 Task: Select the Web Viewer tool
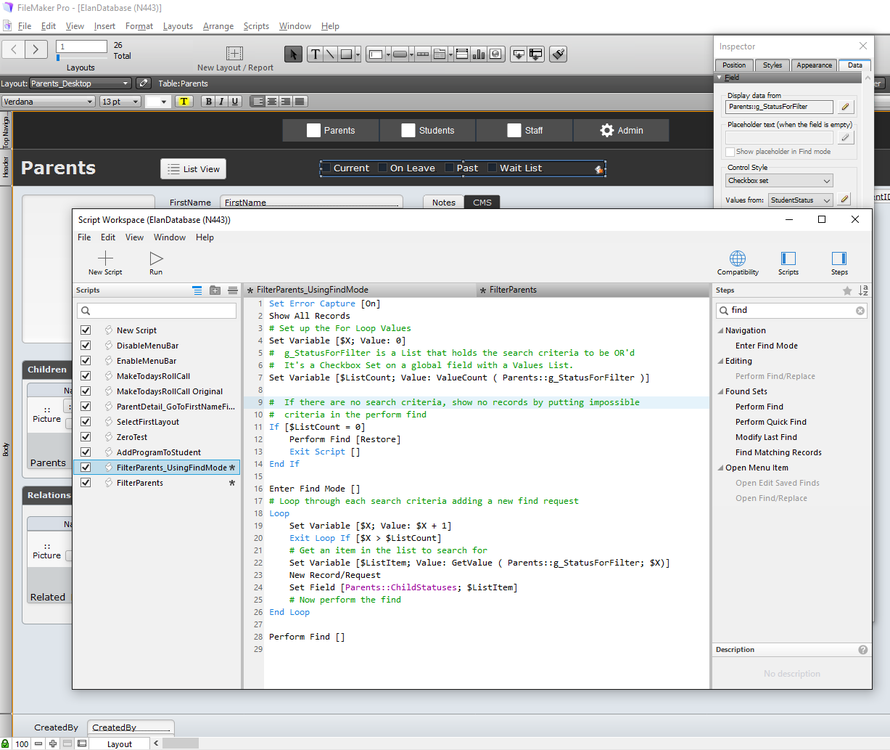pyautogui.click(x=496, y=55)
